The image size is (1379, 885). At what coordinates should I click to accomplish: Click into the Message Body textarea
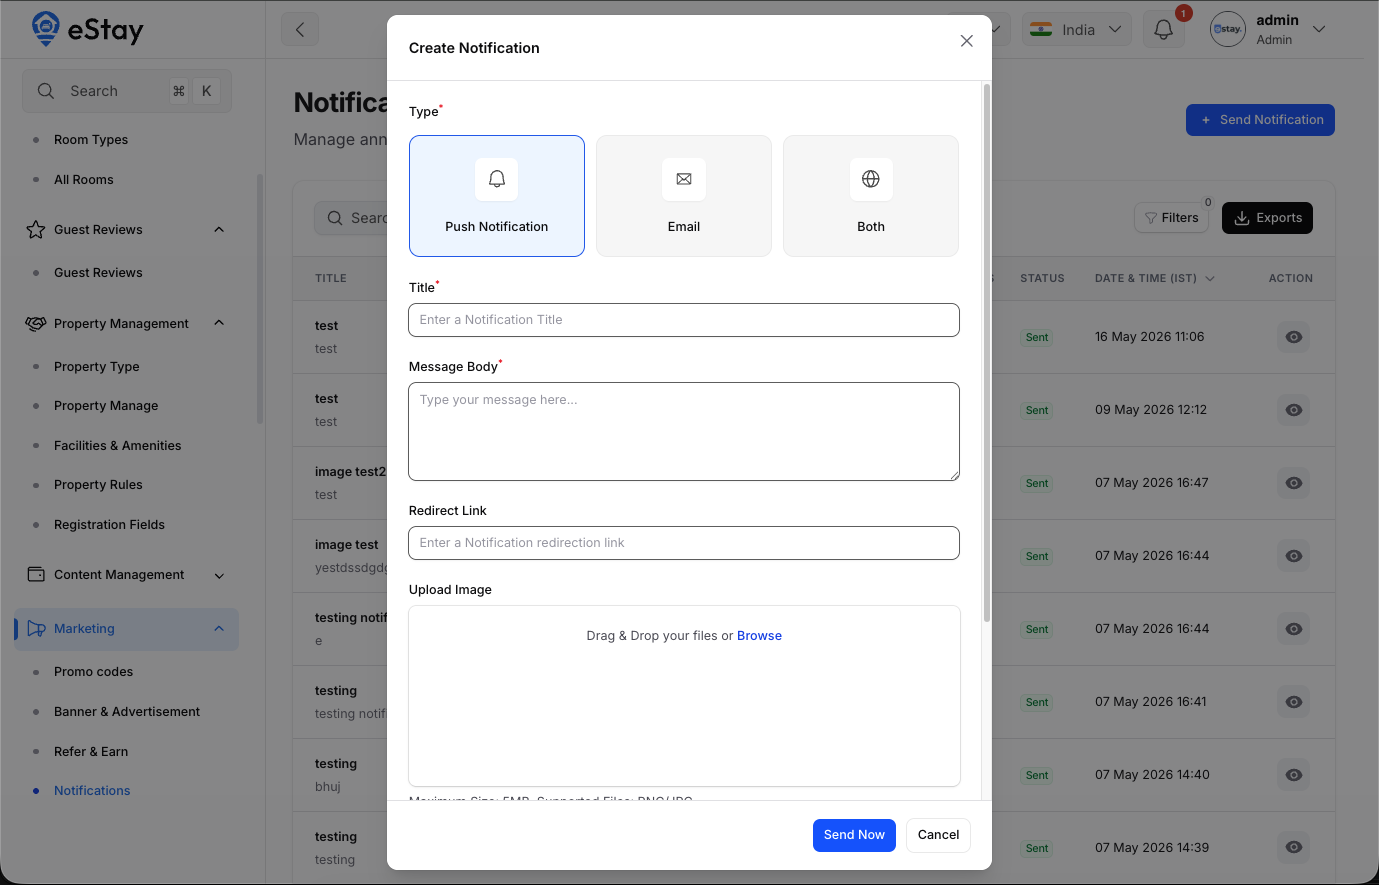click(684, 431)
